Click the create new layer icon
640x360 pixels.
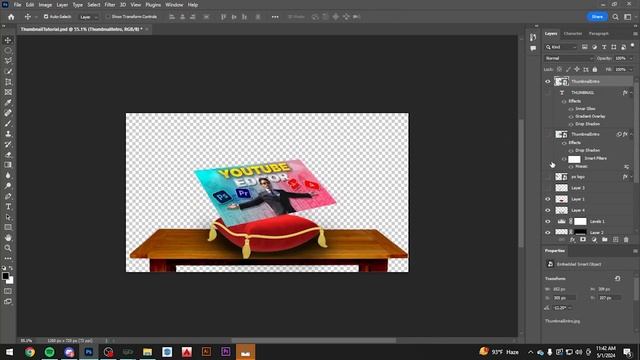616,240
